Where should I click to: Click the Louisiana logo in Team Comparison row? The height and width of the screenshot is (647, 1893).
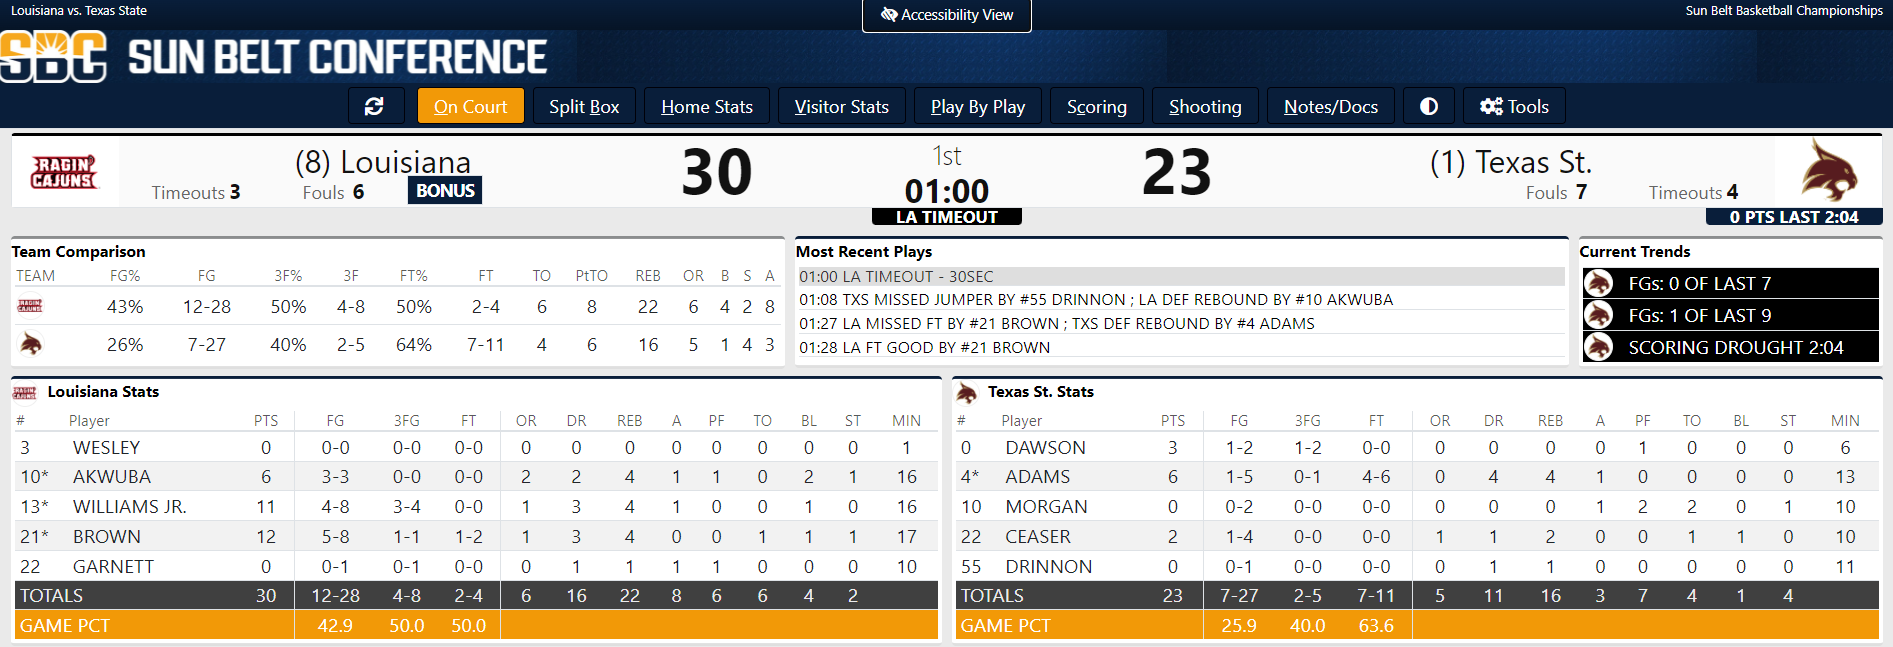30,306
